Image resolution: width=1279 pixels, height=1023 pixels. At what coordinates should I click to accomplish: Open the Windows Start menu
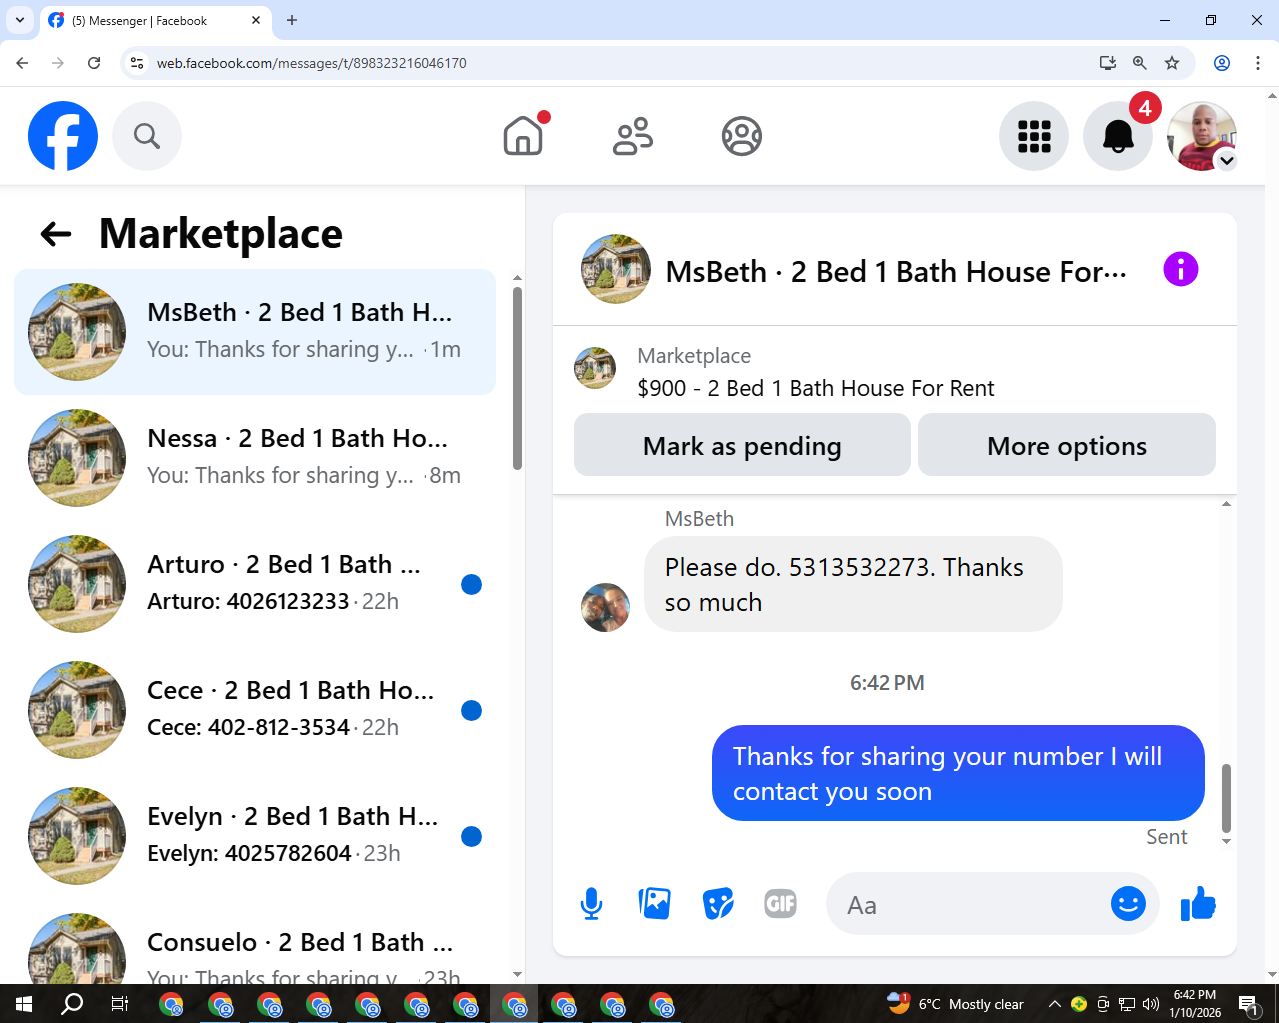coord(24,1004)
